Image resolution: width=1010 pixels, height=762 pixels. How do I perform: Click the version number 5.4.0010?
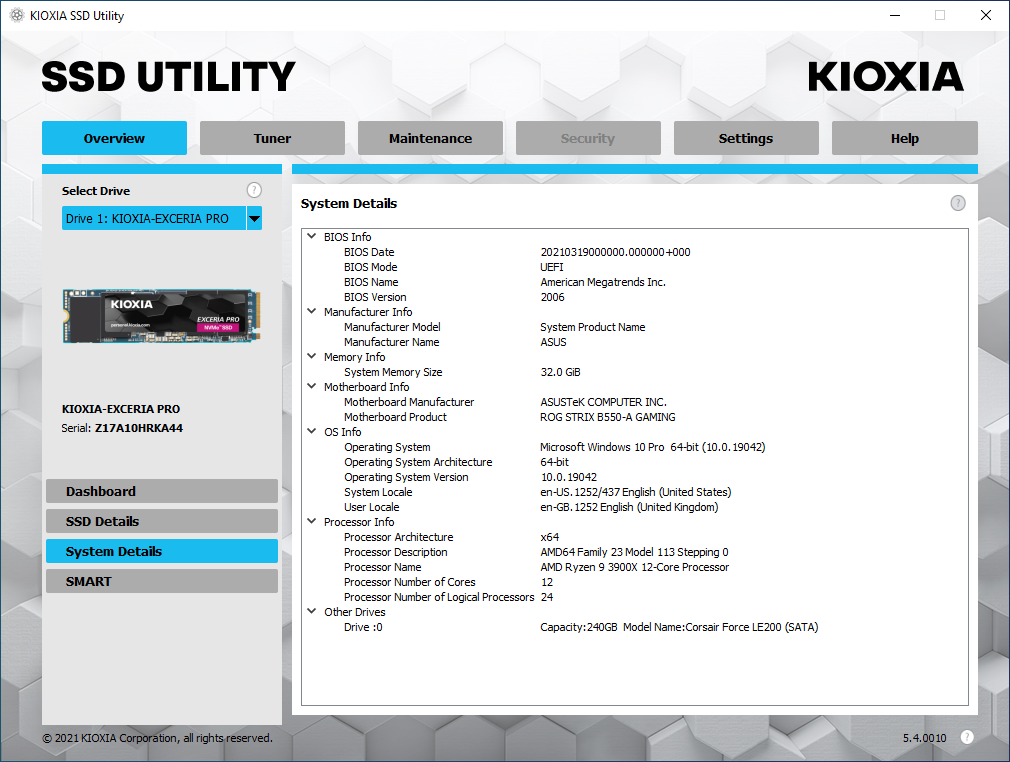pyautogui.click(x=924, y=738)
